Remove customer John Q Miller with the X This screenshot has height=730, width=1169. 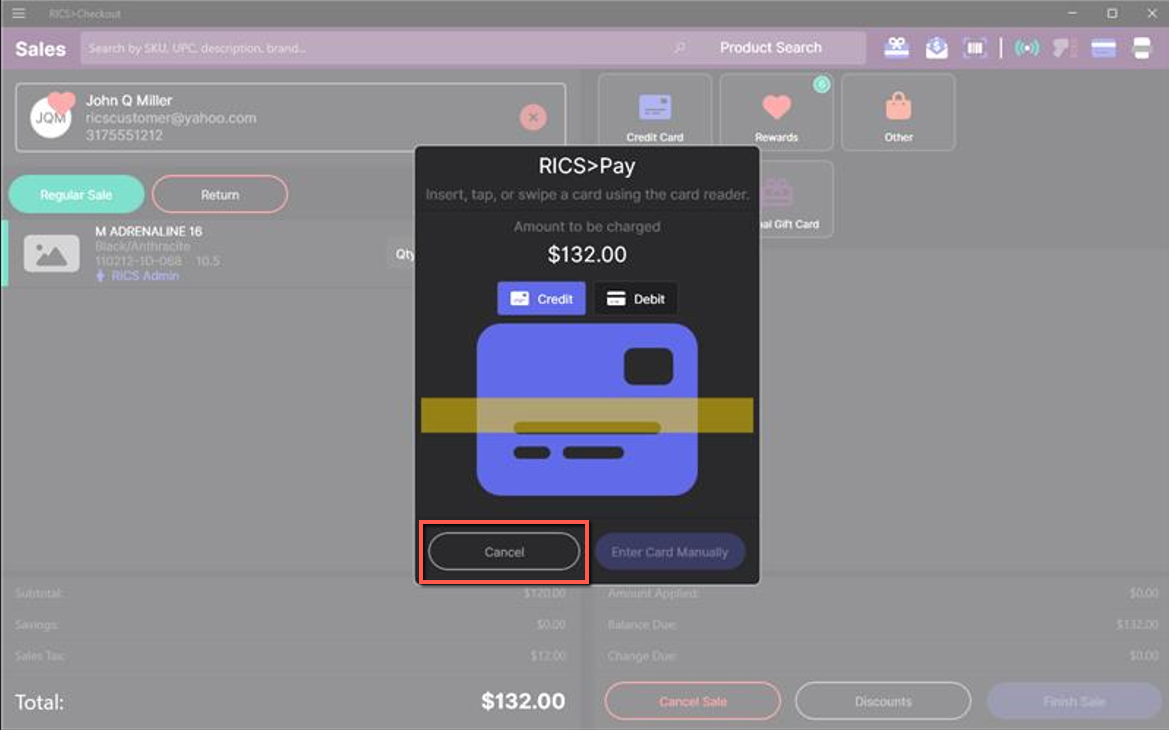(x=533, y=117)
